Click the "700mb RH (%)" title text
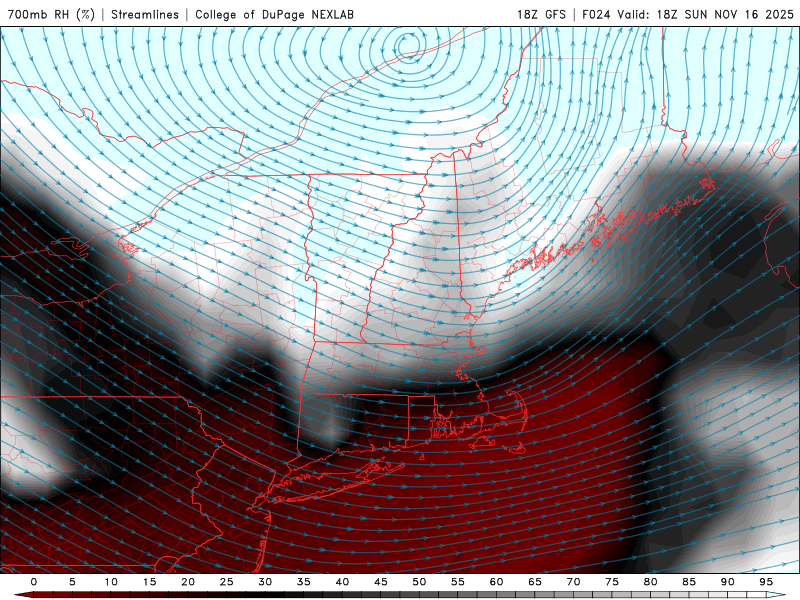The width and height of the screenshot is (800, 600). coord(52,14)
